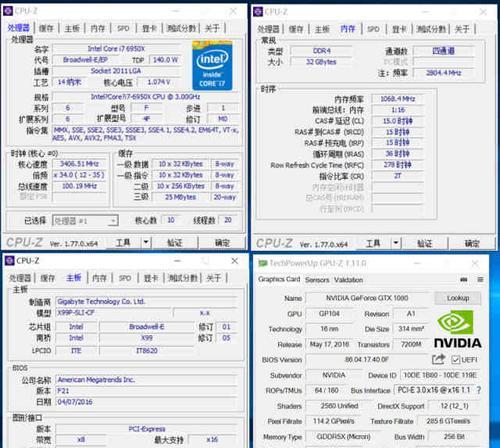500x448 pixels.
Task: Click the Lookup button in GPU-Z
Action: (x=458, y=298)
